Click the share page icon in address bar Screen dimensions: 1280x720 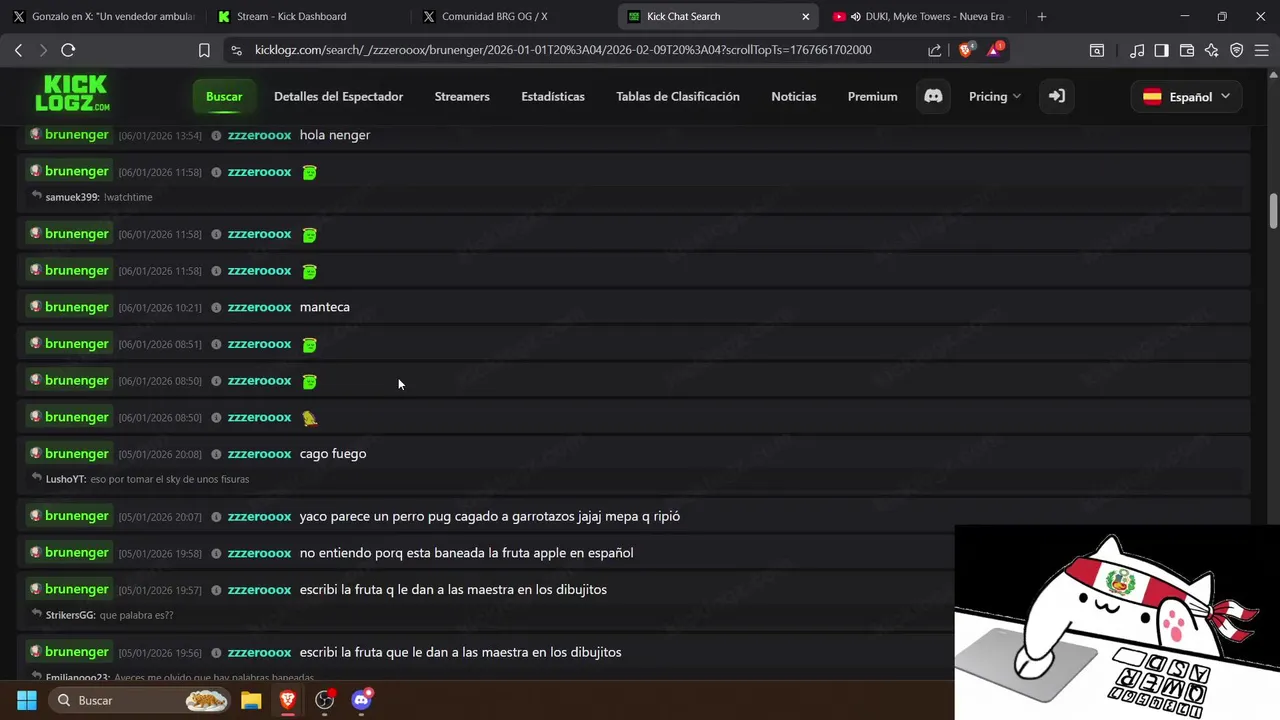[x=934, y=50]
